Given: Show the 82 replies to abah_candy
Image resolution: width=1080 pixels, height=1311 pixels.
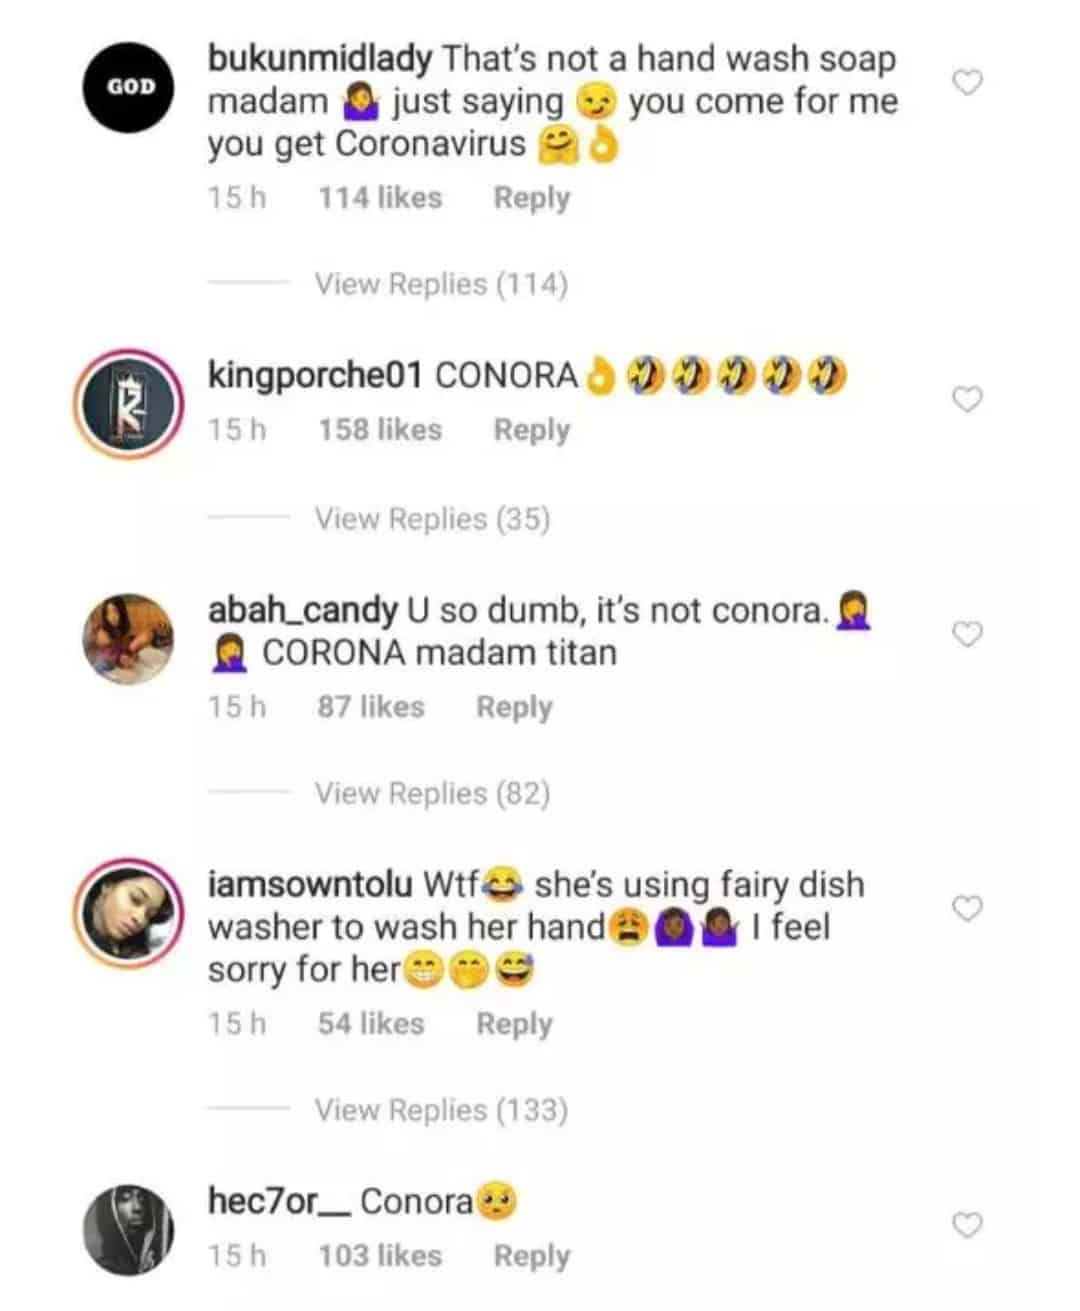Looking at the screenshot, I should coord(432,794).
